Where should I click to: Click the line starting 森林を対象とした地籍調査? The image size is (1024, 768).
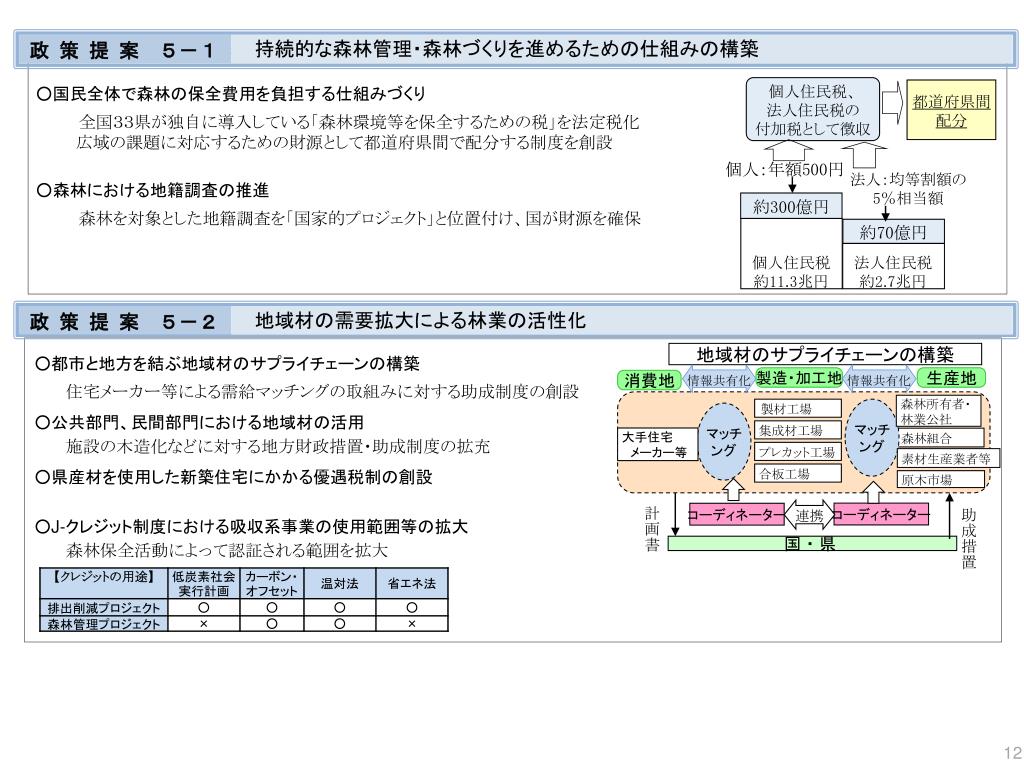coord(359,218)
